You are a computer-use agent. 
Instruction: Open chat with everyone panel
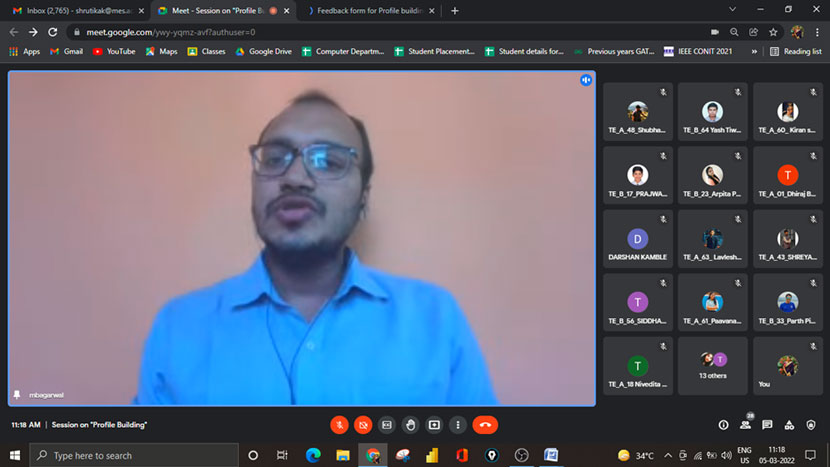[x=767, y=425]
